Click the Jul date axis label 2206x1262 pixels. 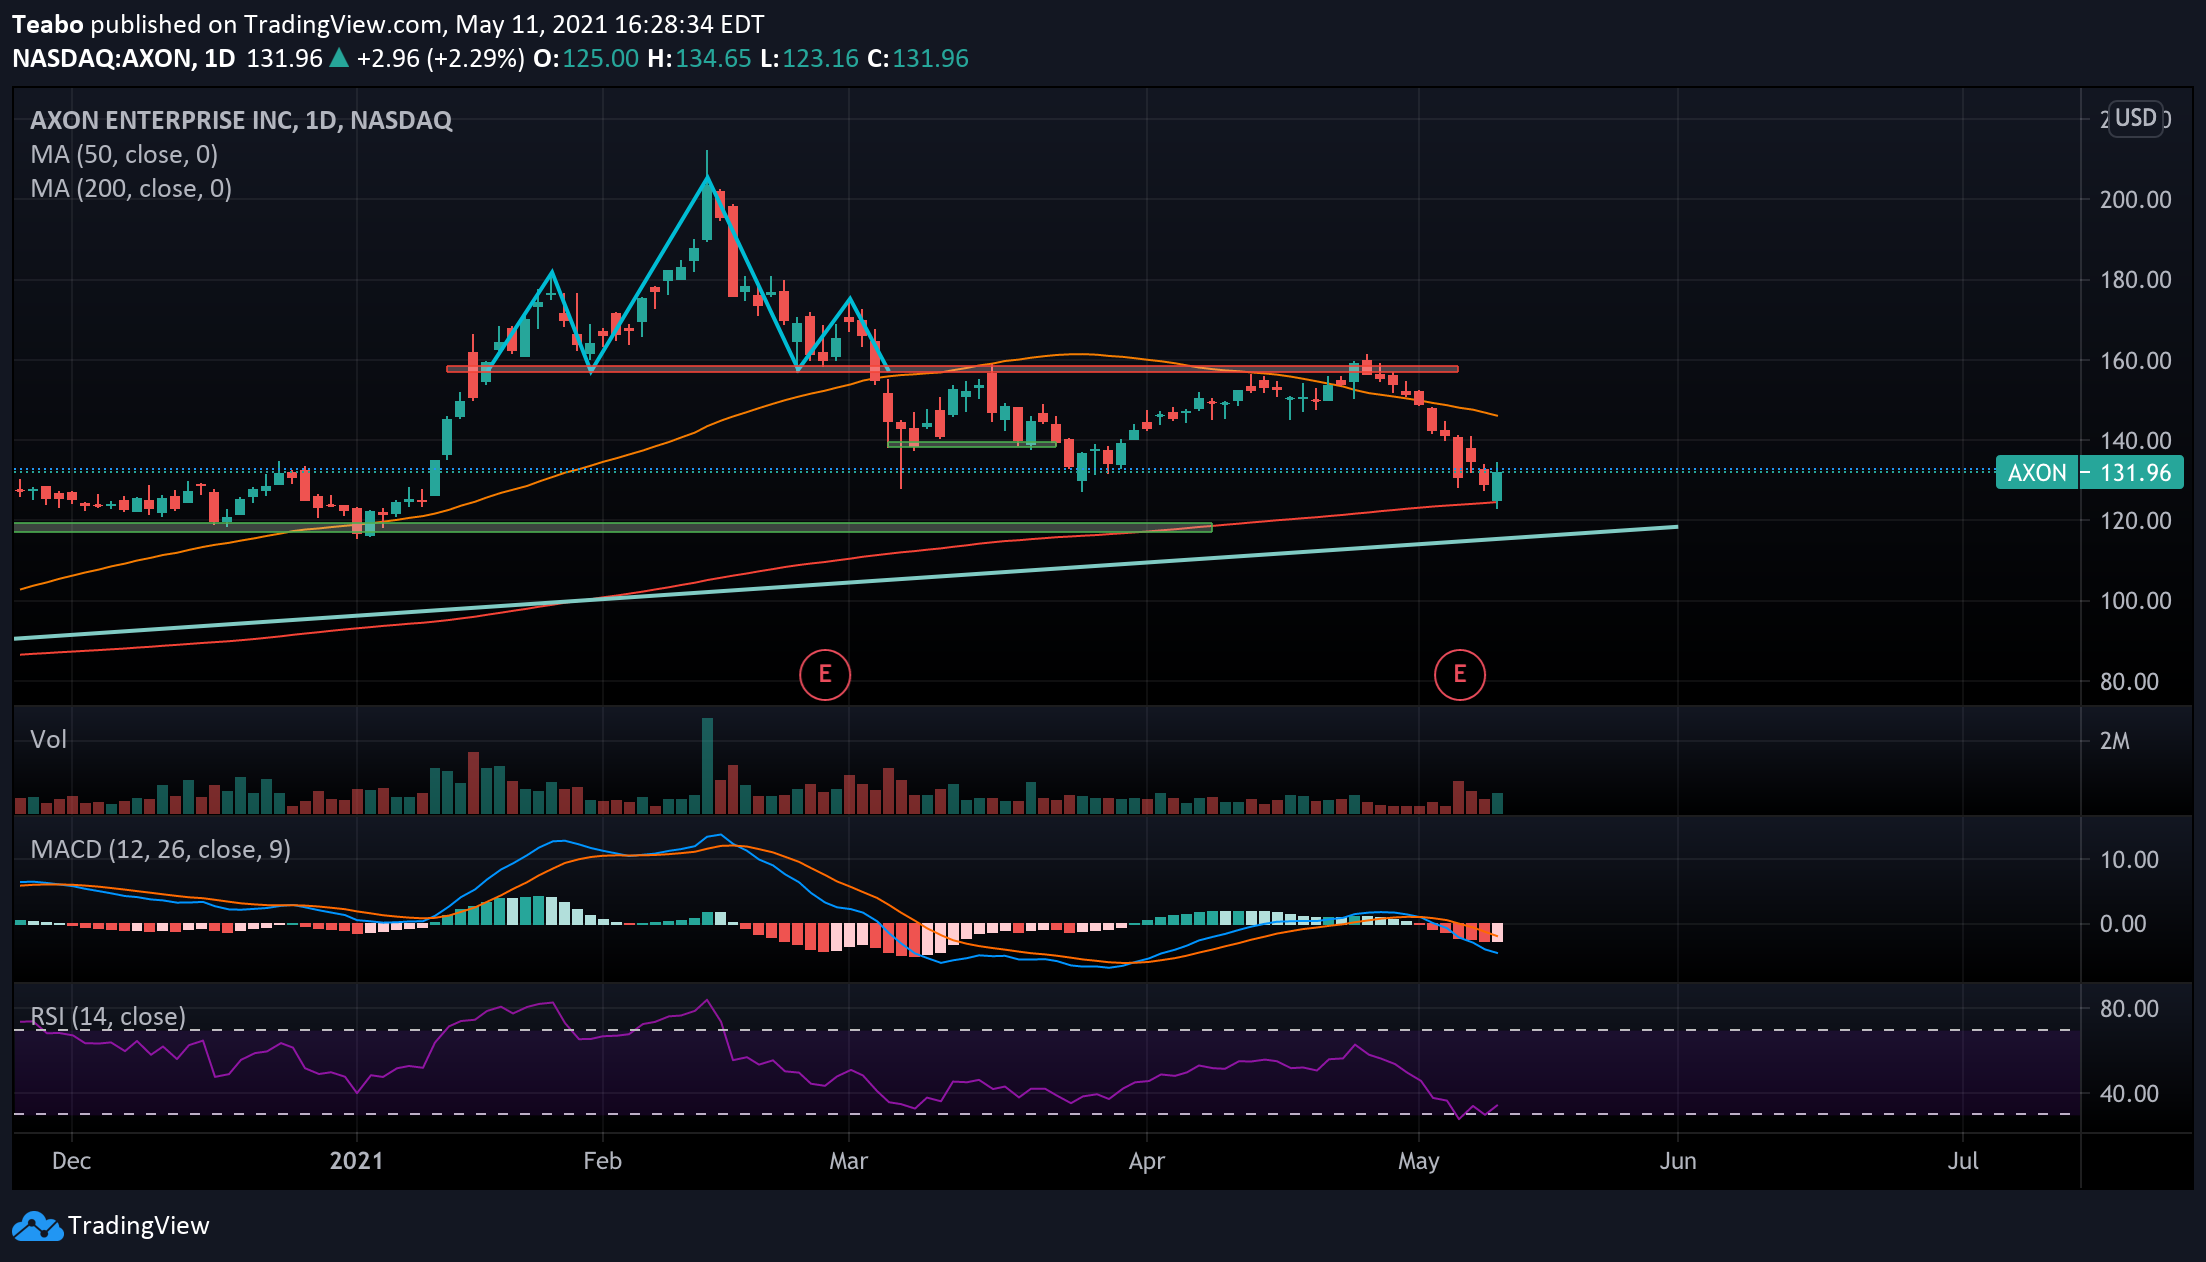point(1963,1162)
